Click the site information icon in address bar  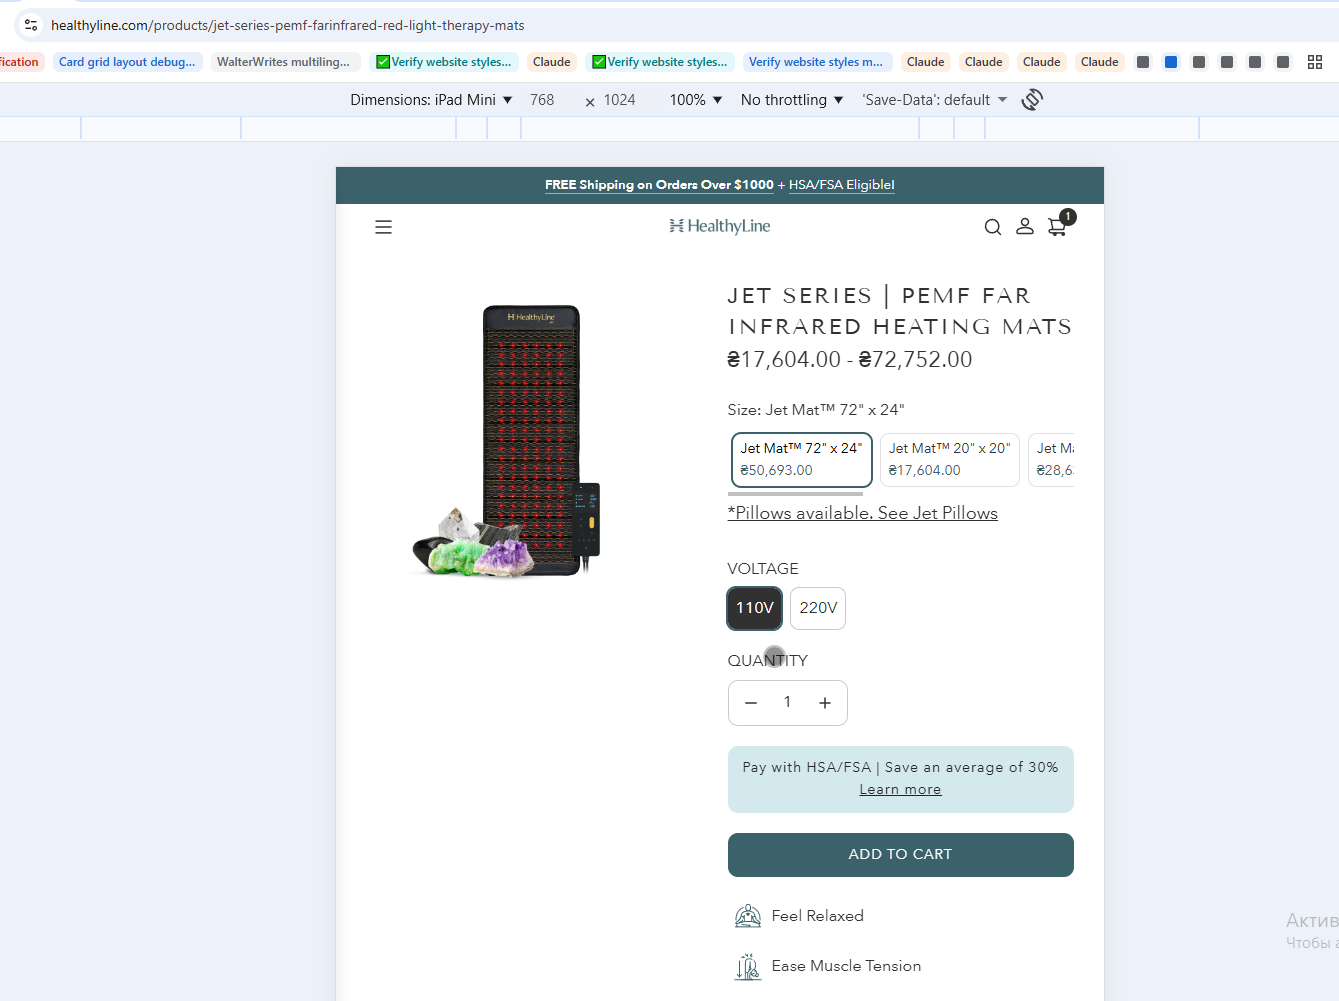pyautogui.click(x=31, y=25)
